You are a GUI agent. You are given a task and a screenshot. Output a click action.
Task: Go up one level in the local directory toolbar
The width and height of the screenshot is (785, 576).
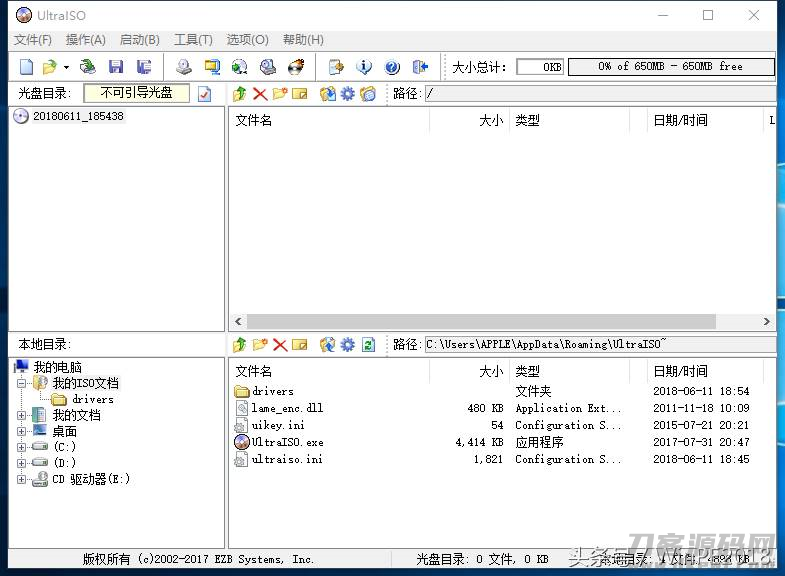coord(240,344)
